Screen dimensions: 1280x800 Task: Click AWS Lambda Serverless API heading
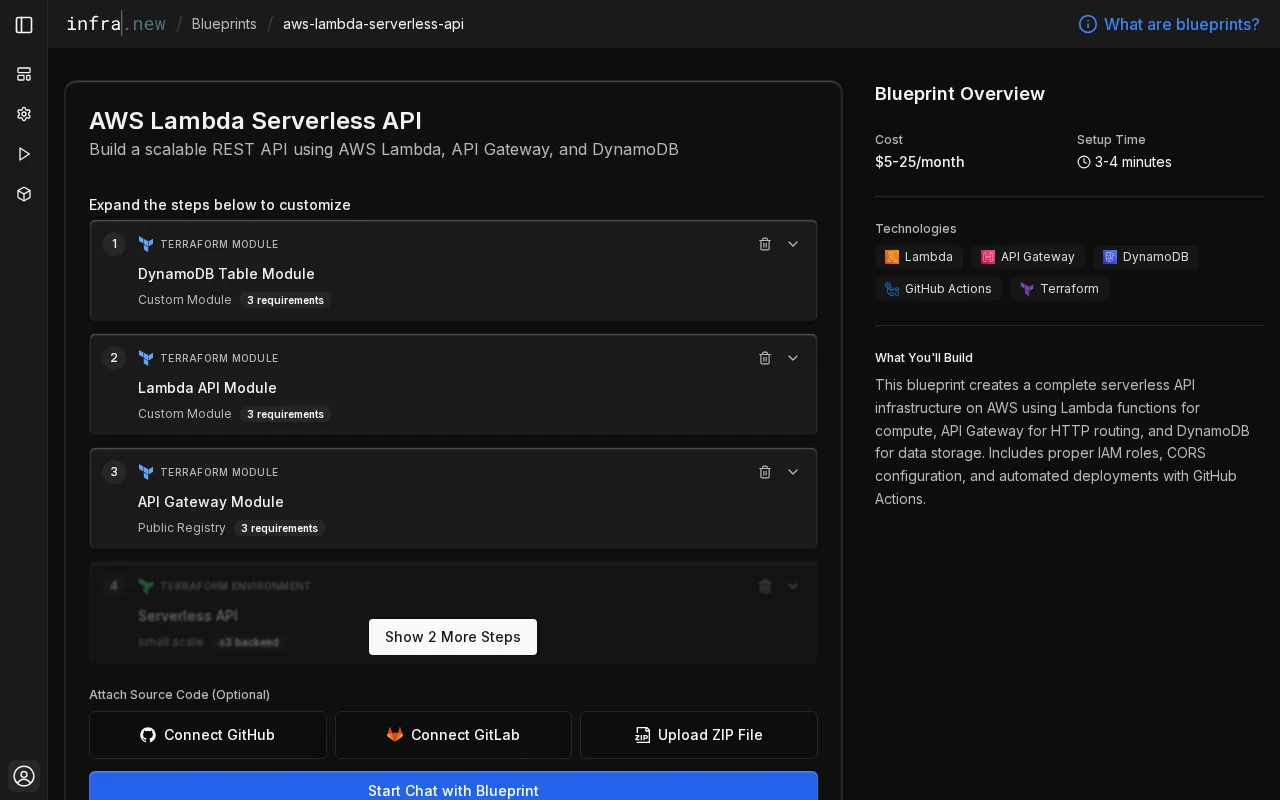coord(255,121)
